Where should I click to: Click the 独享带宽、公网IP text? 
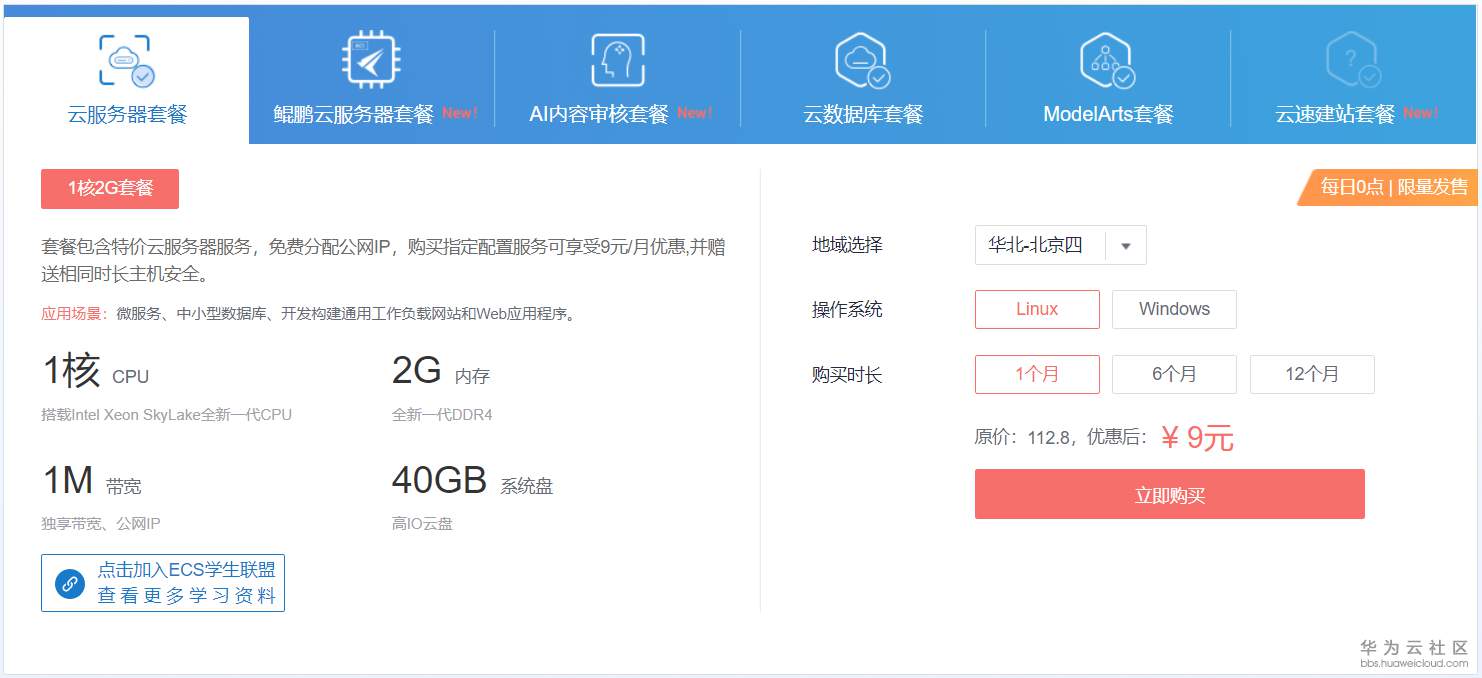point(101,524)
